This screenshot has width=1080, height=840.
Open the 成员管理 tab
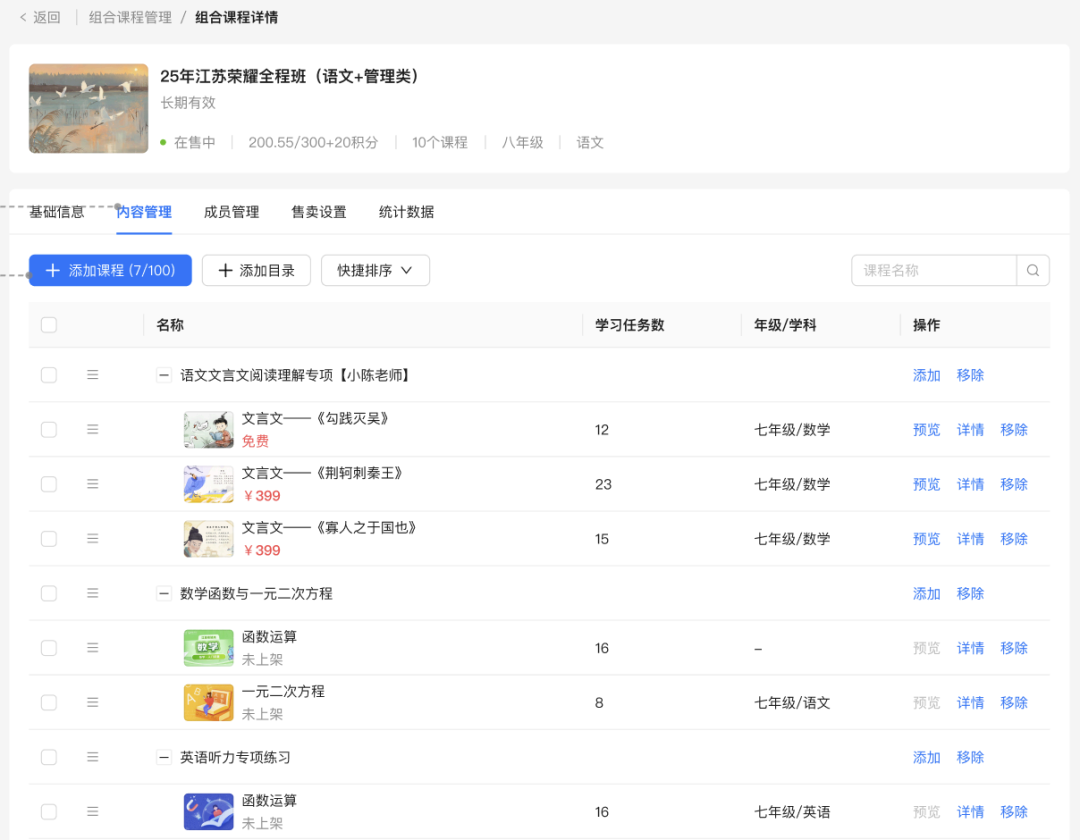(x=231, y=212)
